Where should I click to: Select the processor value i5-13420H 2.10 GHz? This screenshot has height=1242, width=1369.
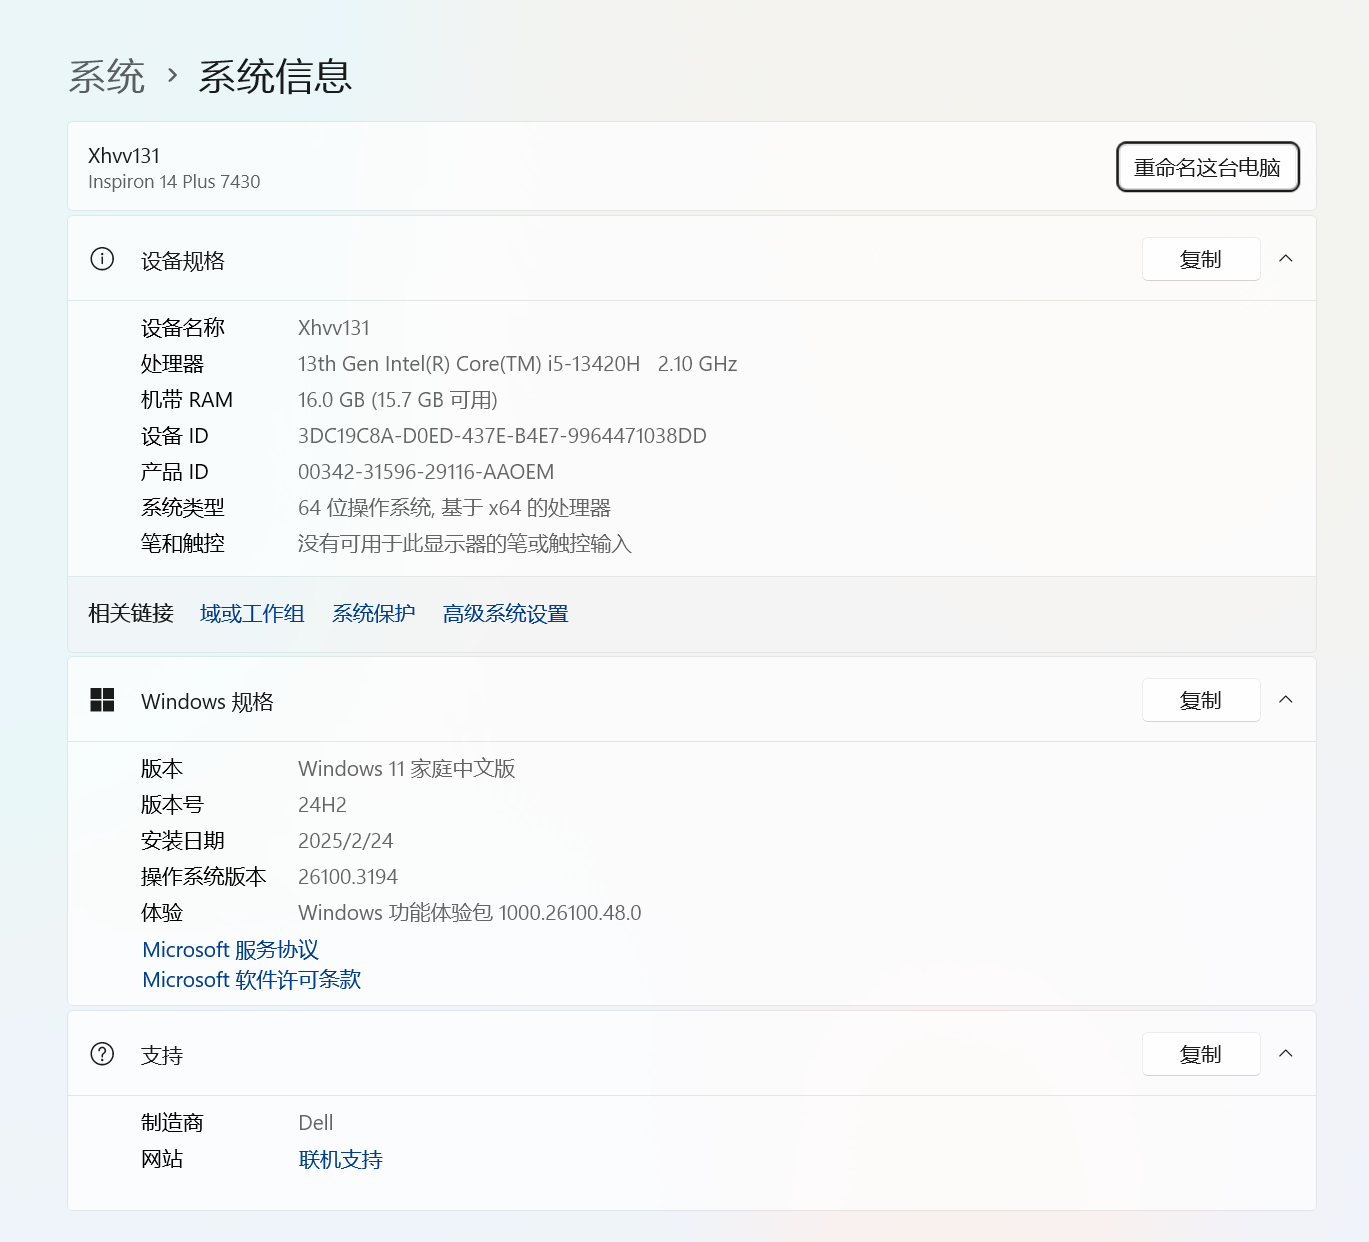tap(517, 364)
